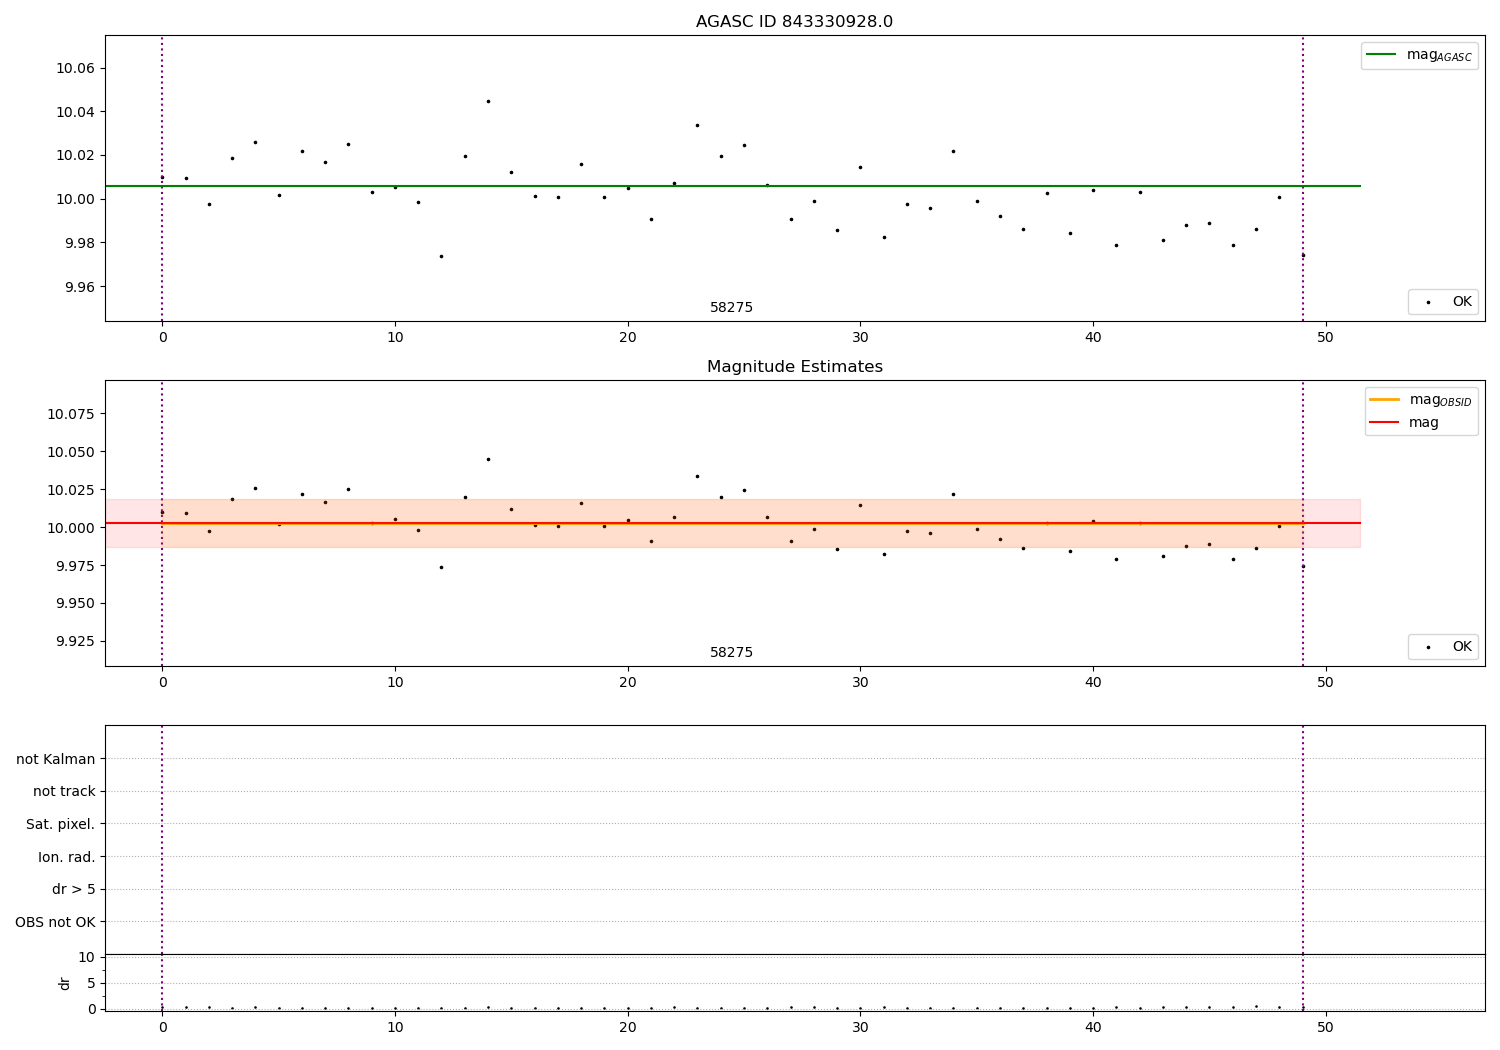Click the '5' tick label on dr axis
1500x1050 pixels.
pos(91,983)
